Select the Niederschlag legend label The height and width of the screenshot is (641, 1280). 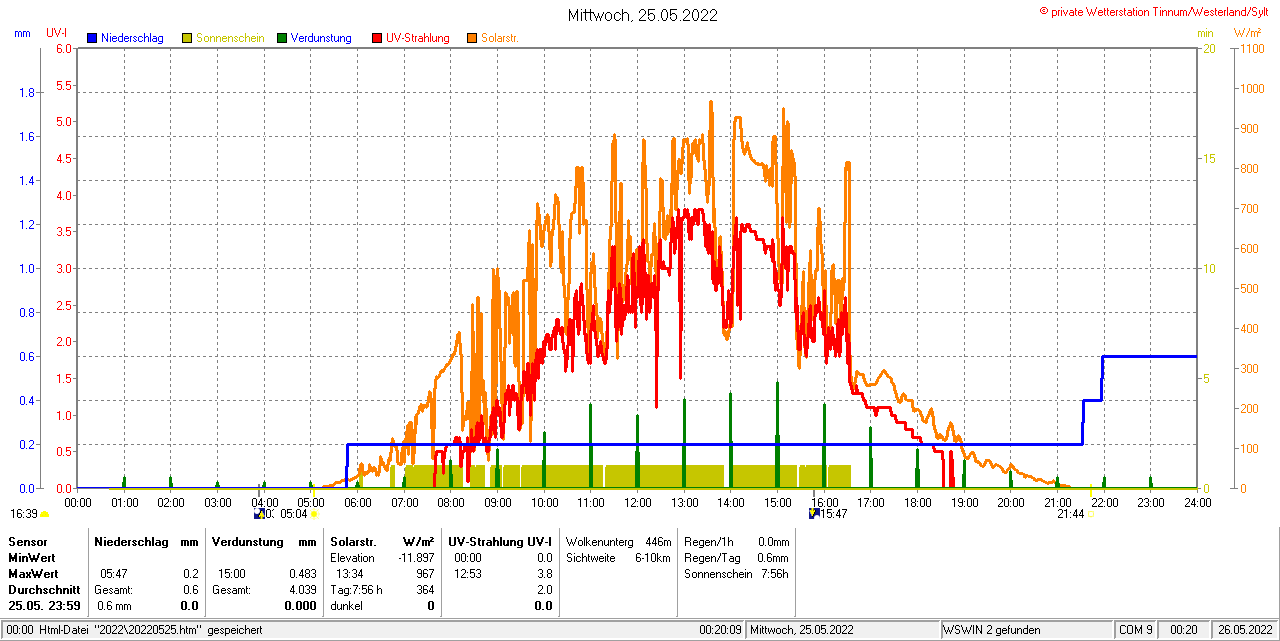tap(132, 38)
